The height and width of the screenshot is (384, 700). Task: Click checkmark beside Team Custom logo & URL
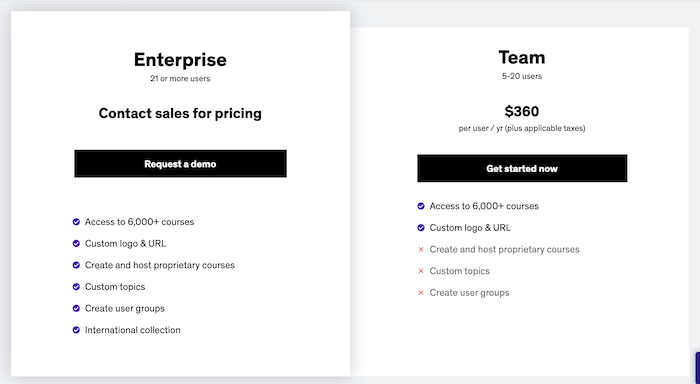coord(421,228)
